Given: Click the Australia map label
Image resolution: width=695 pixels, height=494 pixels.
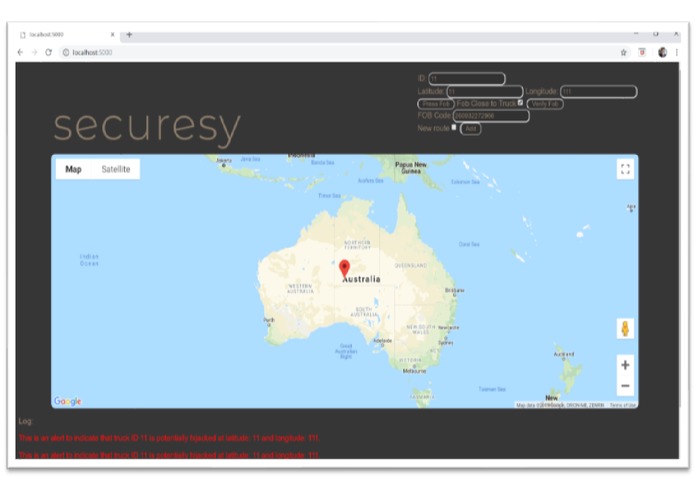Looking at the screenshot, I should pos(362,279).
